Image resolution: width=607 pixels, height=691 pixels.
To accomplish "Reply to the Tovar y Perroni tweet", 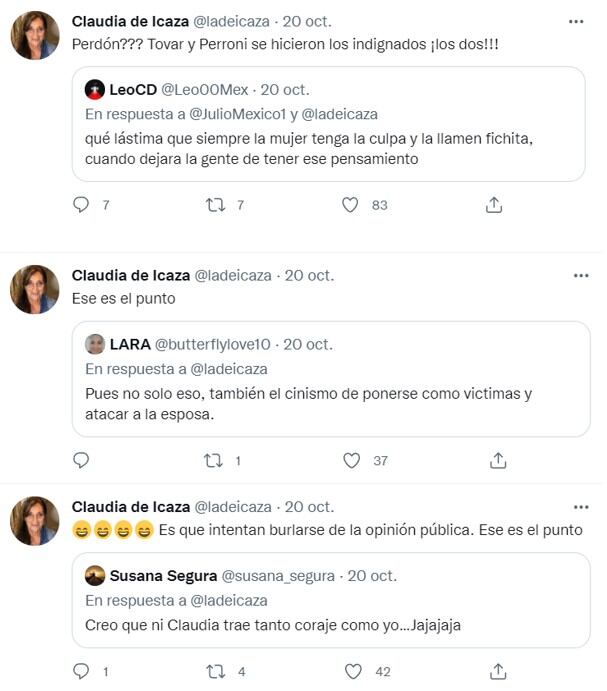I will (x=82, y=205).
